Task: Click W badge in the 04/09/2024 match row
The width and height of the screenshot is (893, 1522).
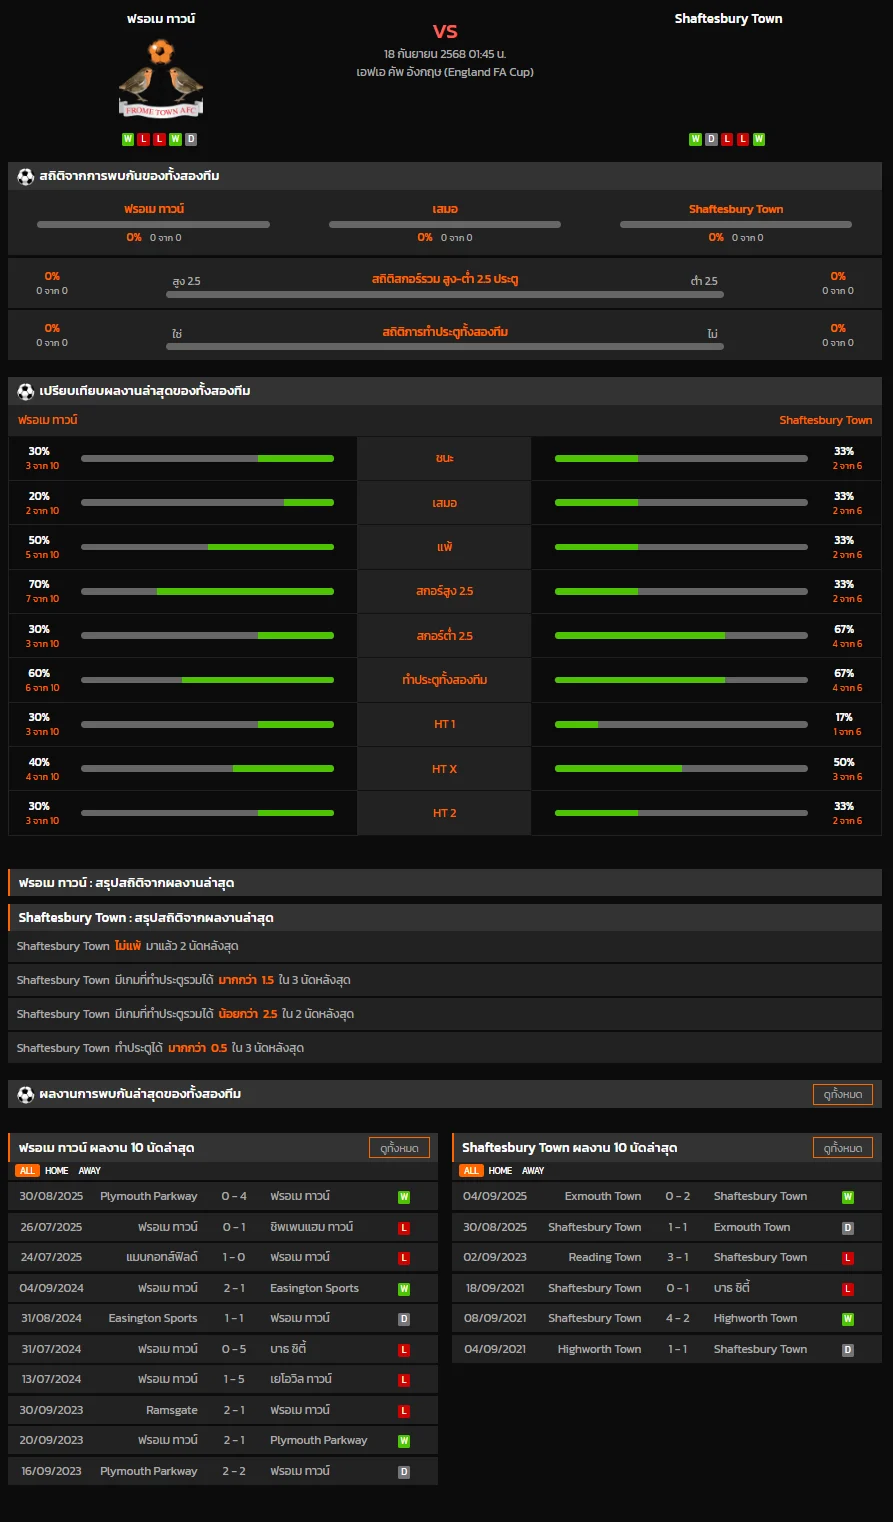Action: [x=404, y=1289]
